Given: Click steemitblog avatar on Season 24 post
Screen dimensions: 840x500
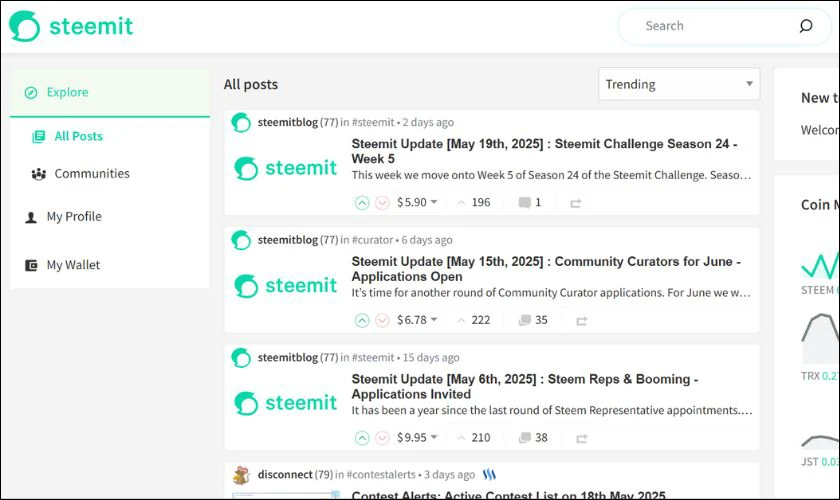Looking at the screenshot, I should 241,122.
